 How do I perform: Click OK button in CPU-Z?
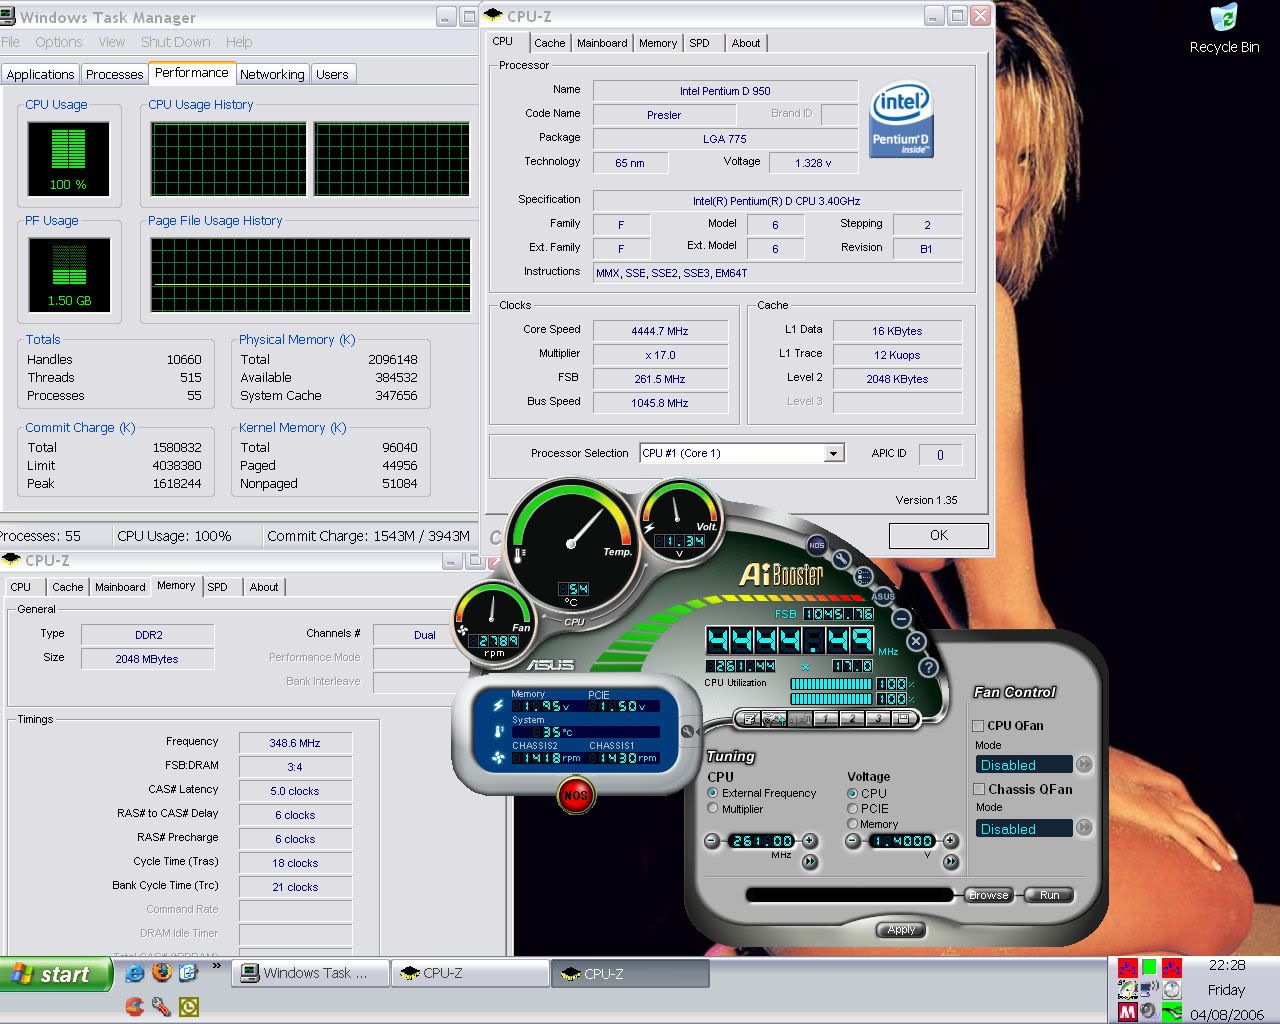pyautogui.click(x=939, y=535)
